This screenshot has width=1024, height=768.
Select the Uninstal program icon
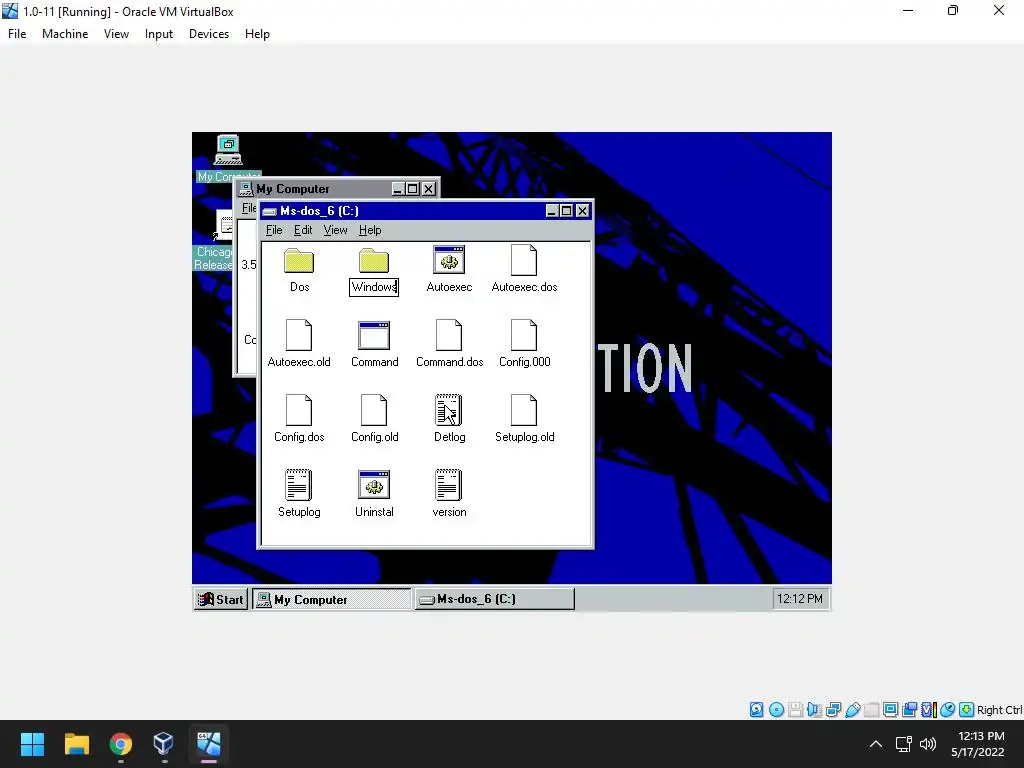coord(374,485)
